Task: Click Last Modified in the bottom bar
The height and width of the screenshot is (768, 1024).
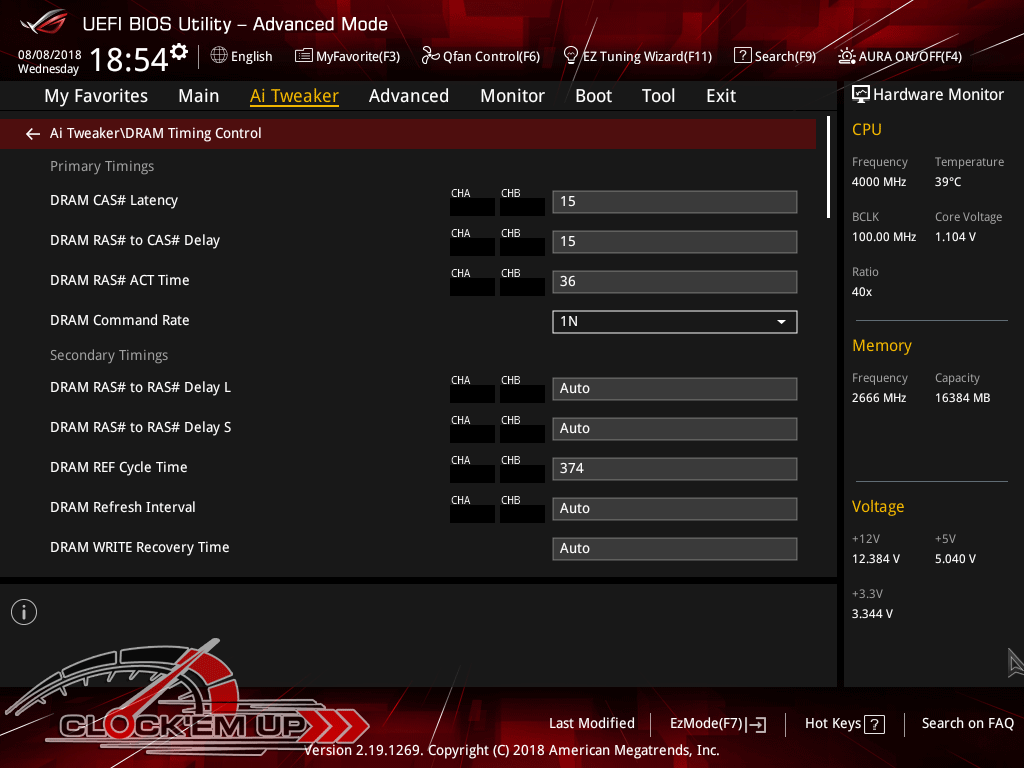Action: coord(591,723)
